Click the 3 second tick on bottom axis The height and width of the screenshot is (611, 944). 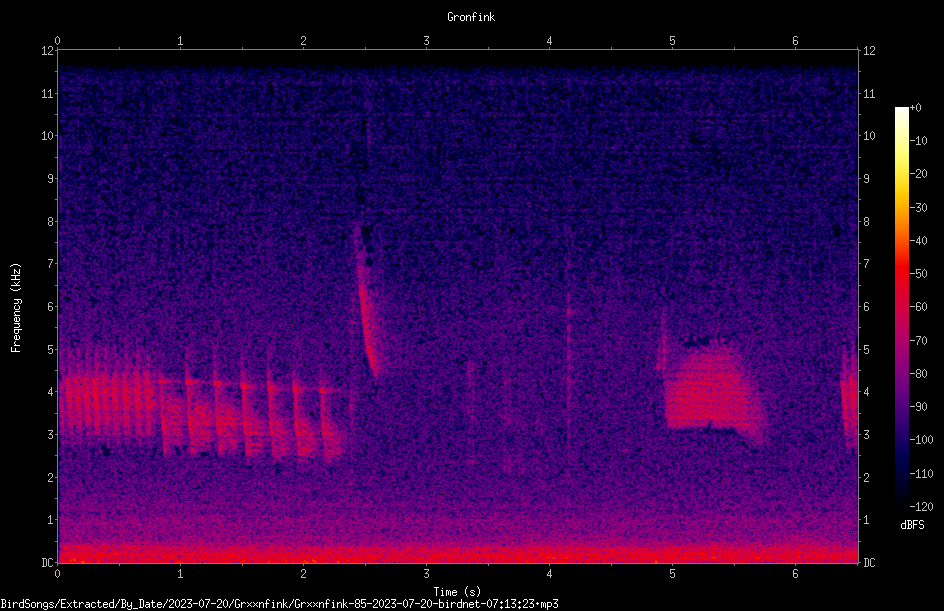426,574
